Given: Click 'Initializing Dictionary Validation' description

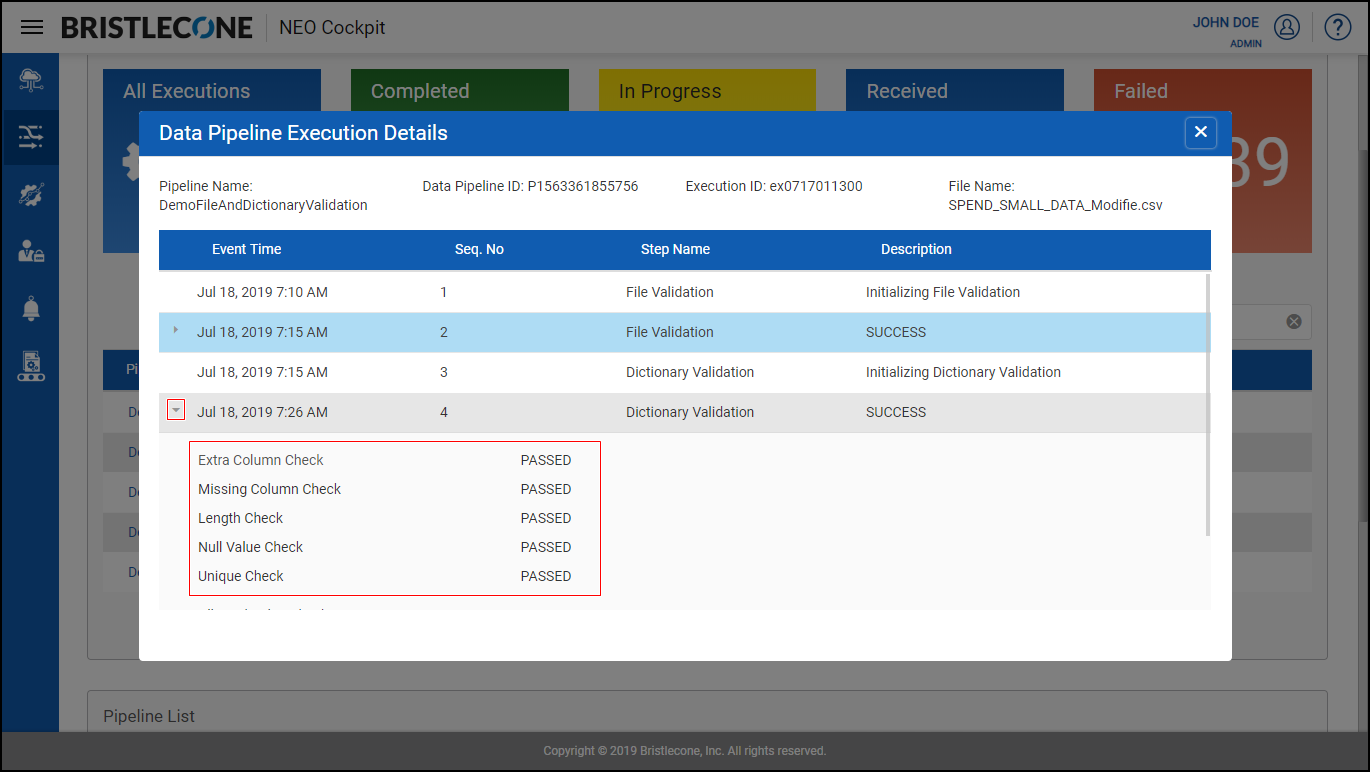Looking at the screenshot, I should coord(963,372).
